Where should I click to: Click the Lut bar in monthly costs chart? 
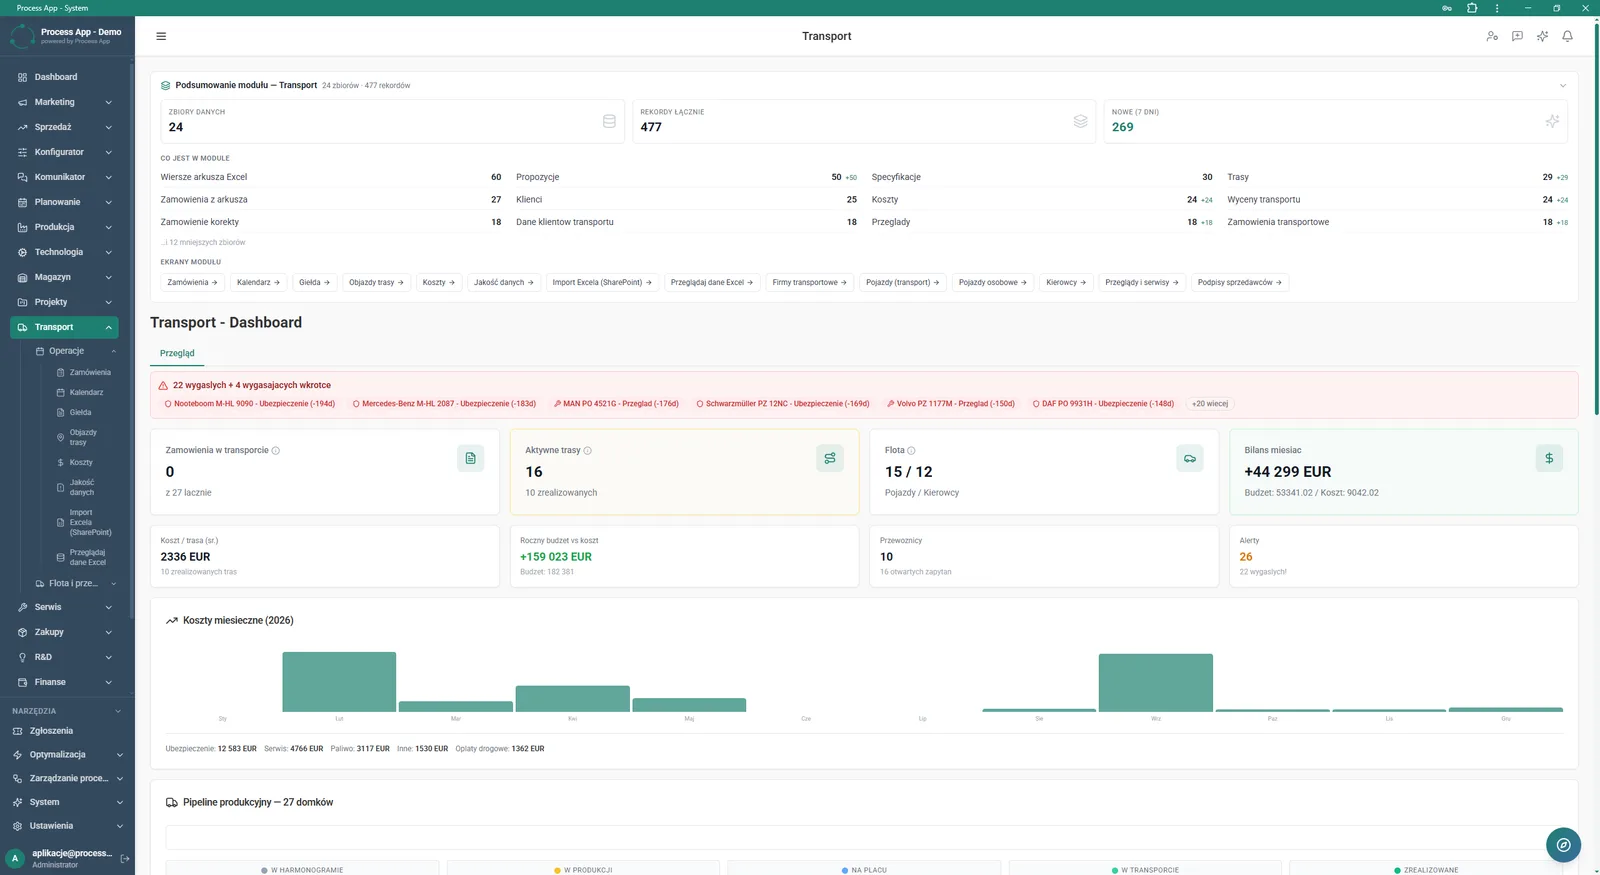tap(339, 682)
